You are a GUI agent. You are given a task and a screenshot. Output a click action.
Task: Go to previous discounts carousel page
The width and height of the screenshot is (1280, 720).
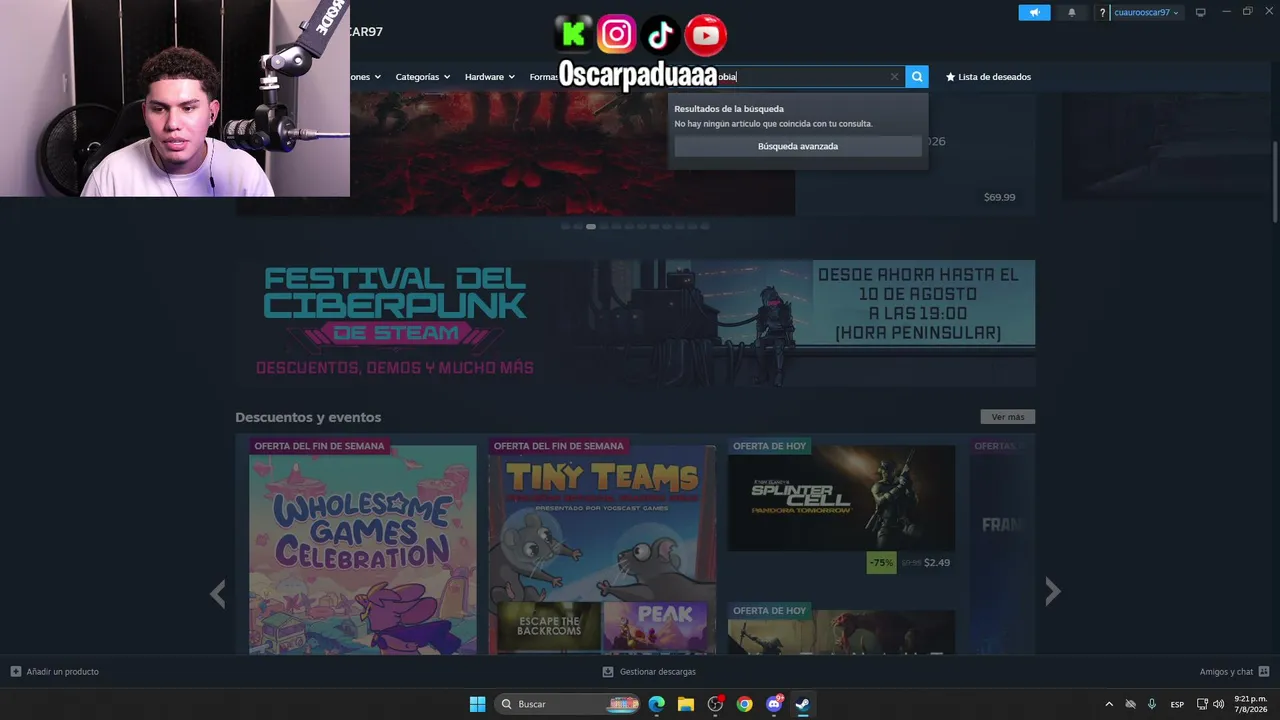tap(217, 593)
